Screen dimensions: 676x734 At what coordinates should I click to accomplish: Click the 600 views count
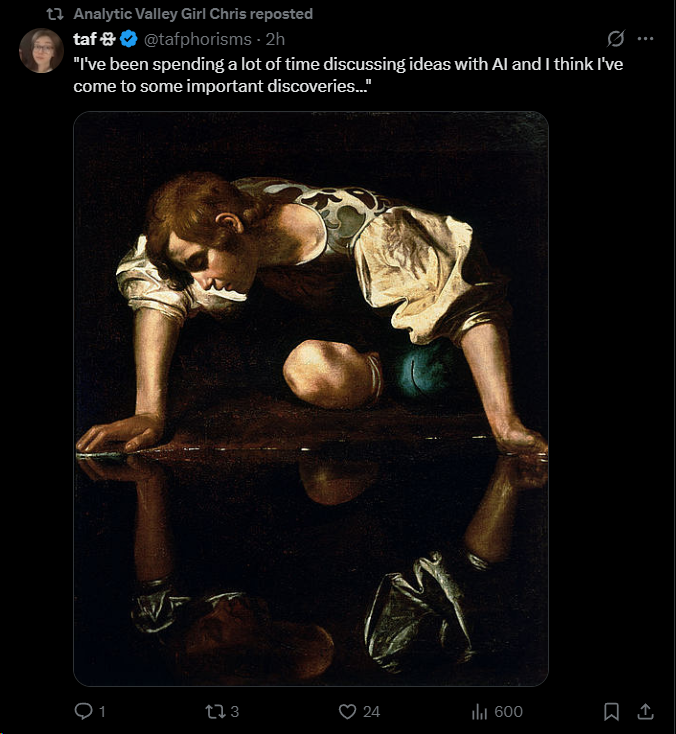(x=508, y=711)
